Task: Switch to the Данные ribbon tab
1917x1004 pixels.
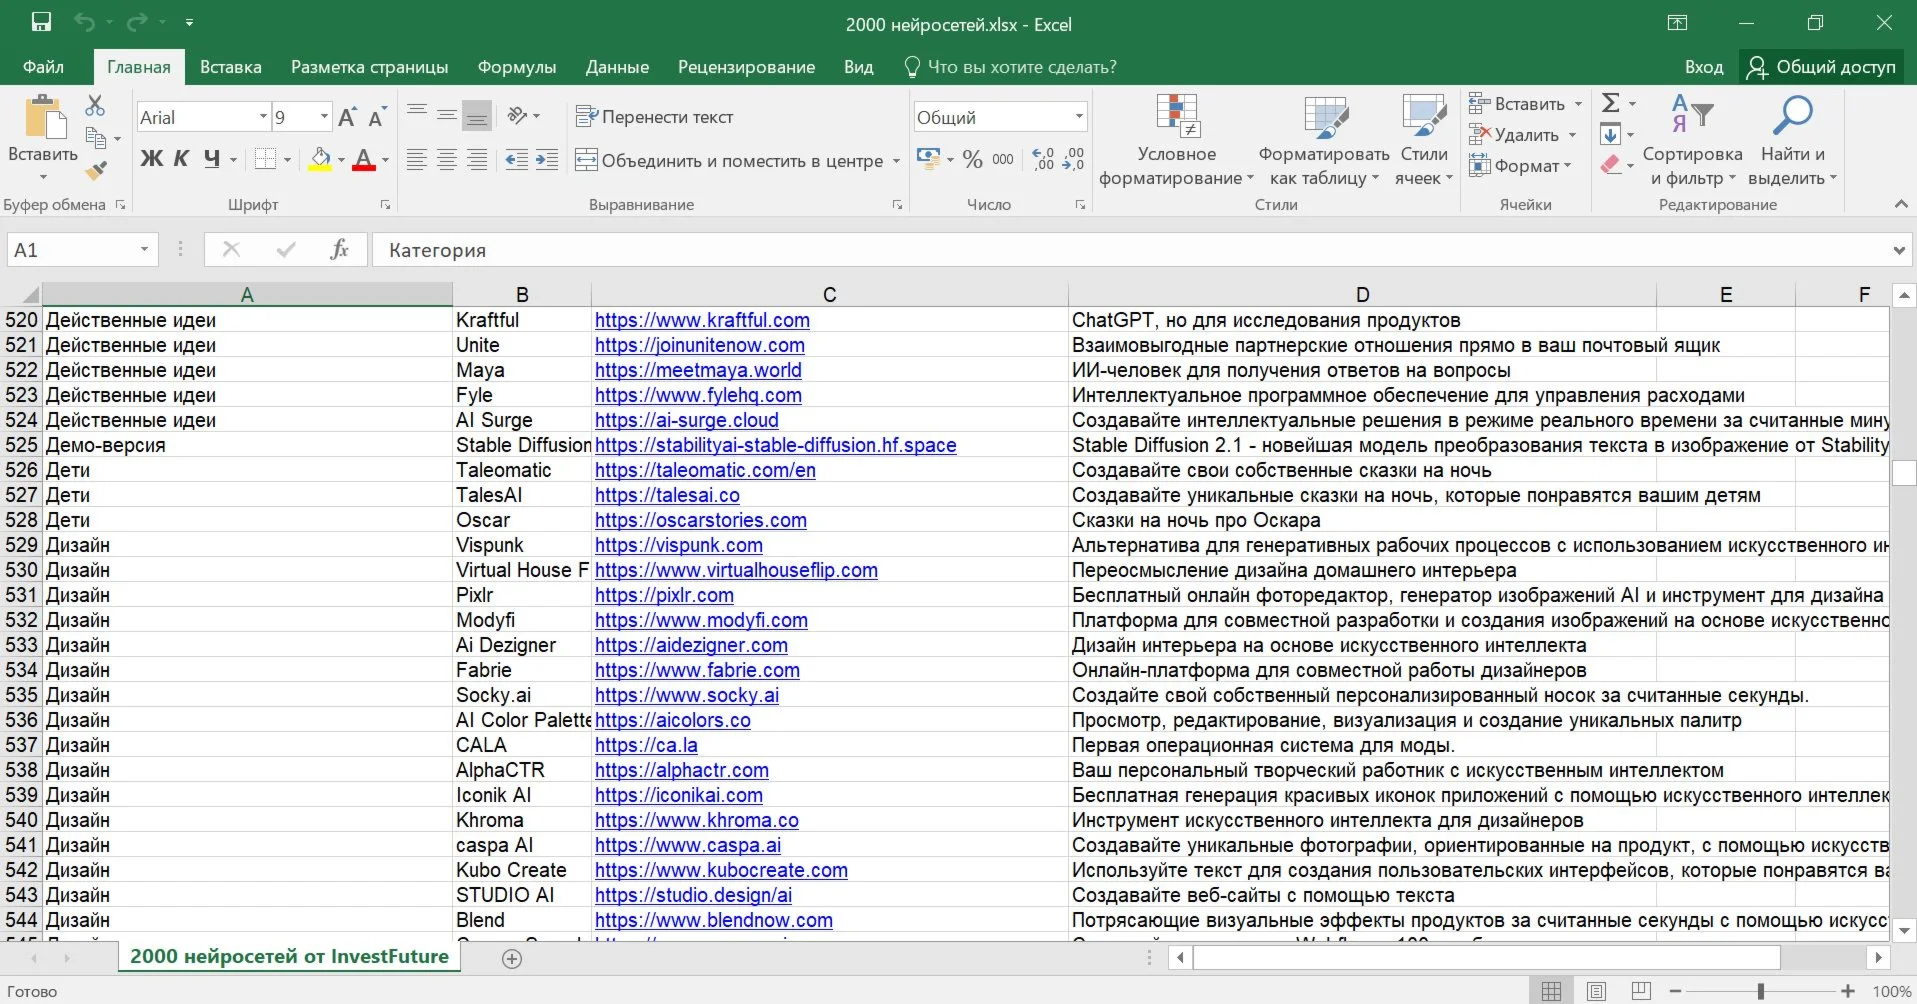Action: (x=616, y=67)
